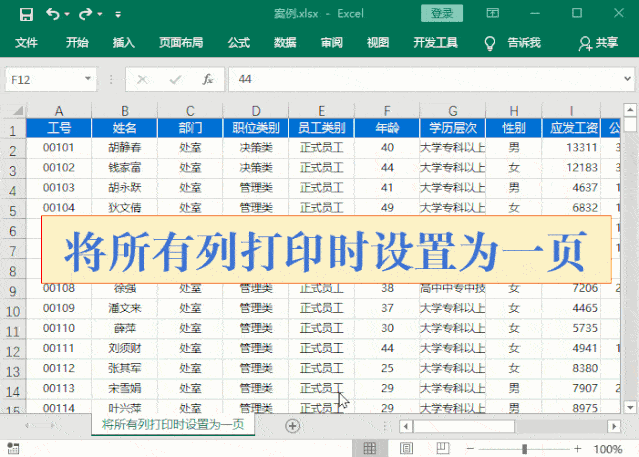The height and width of the screenshot is (457, 639).
Task: Switch to Page Layout view icon
Action: [x=406, y=446]
